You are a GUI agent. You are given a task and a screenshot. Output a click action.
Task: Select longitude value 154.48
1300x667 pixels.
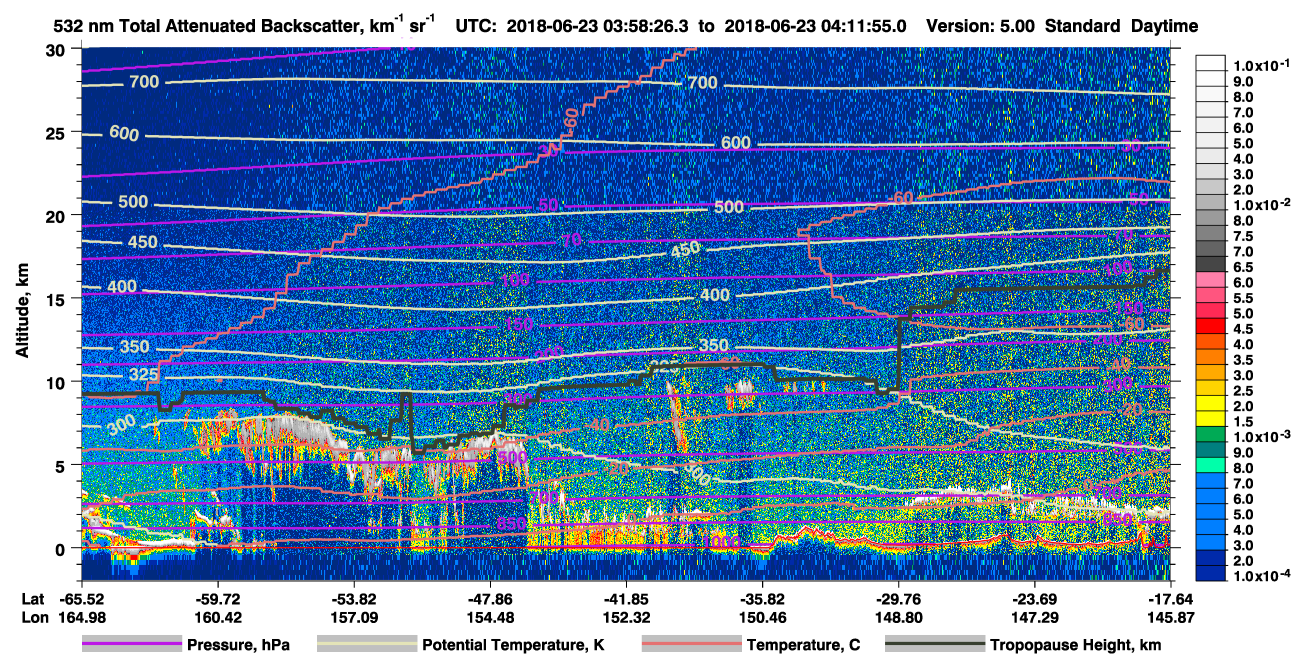(x=490, y=616)
